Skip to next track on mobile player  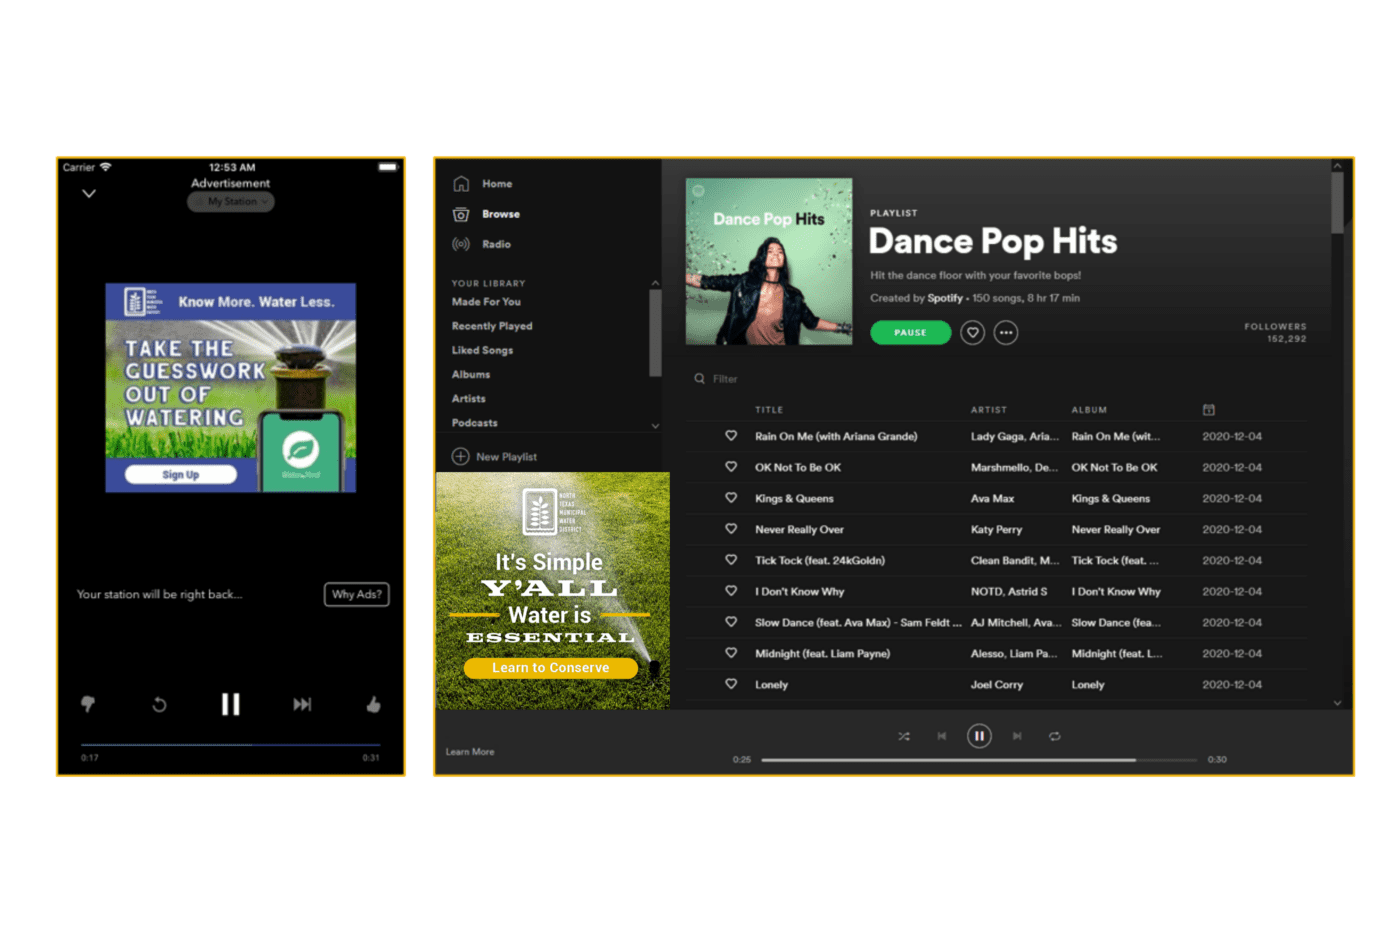(302, 705)
